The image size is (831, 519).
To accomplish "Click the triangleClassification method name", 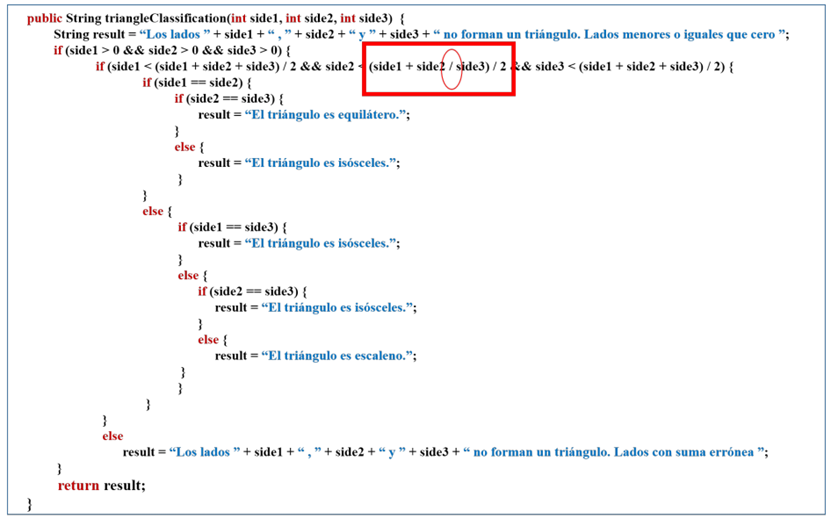I will pos(169,19).
